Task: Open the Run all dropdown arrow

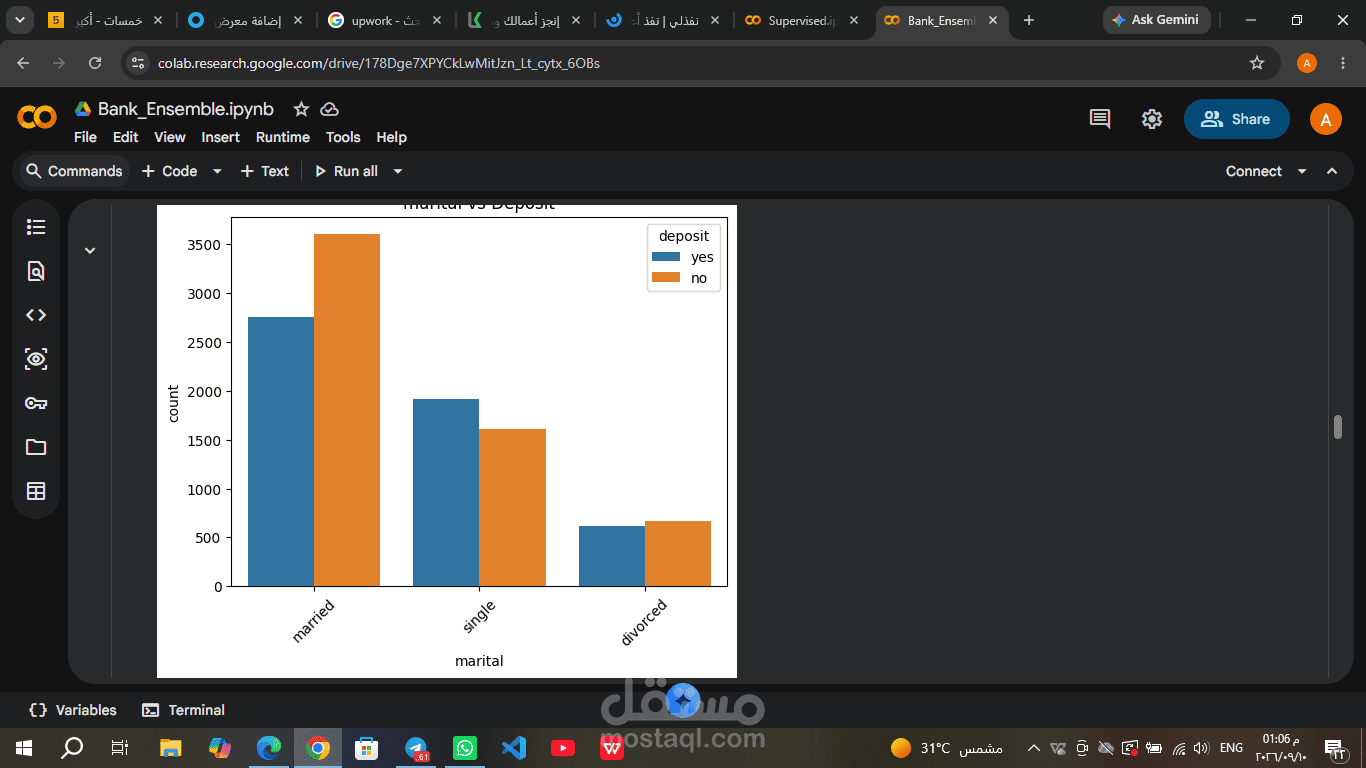Action: (x=397, y=171)
